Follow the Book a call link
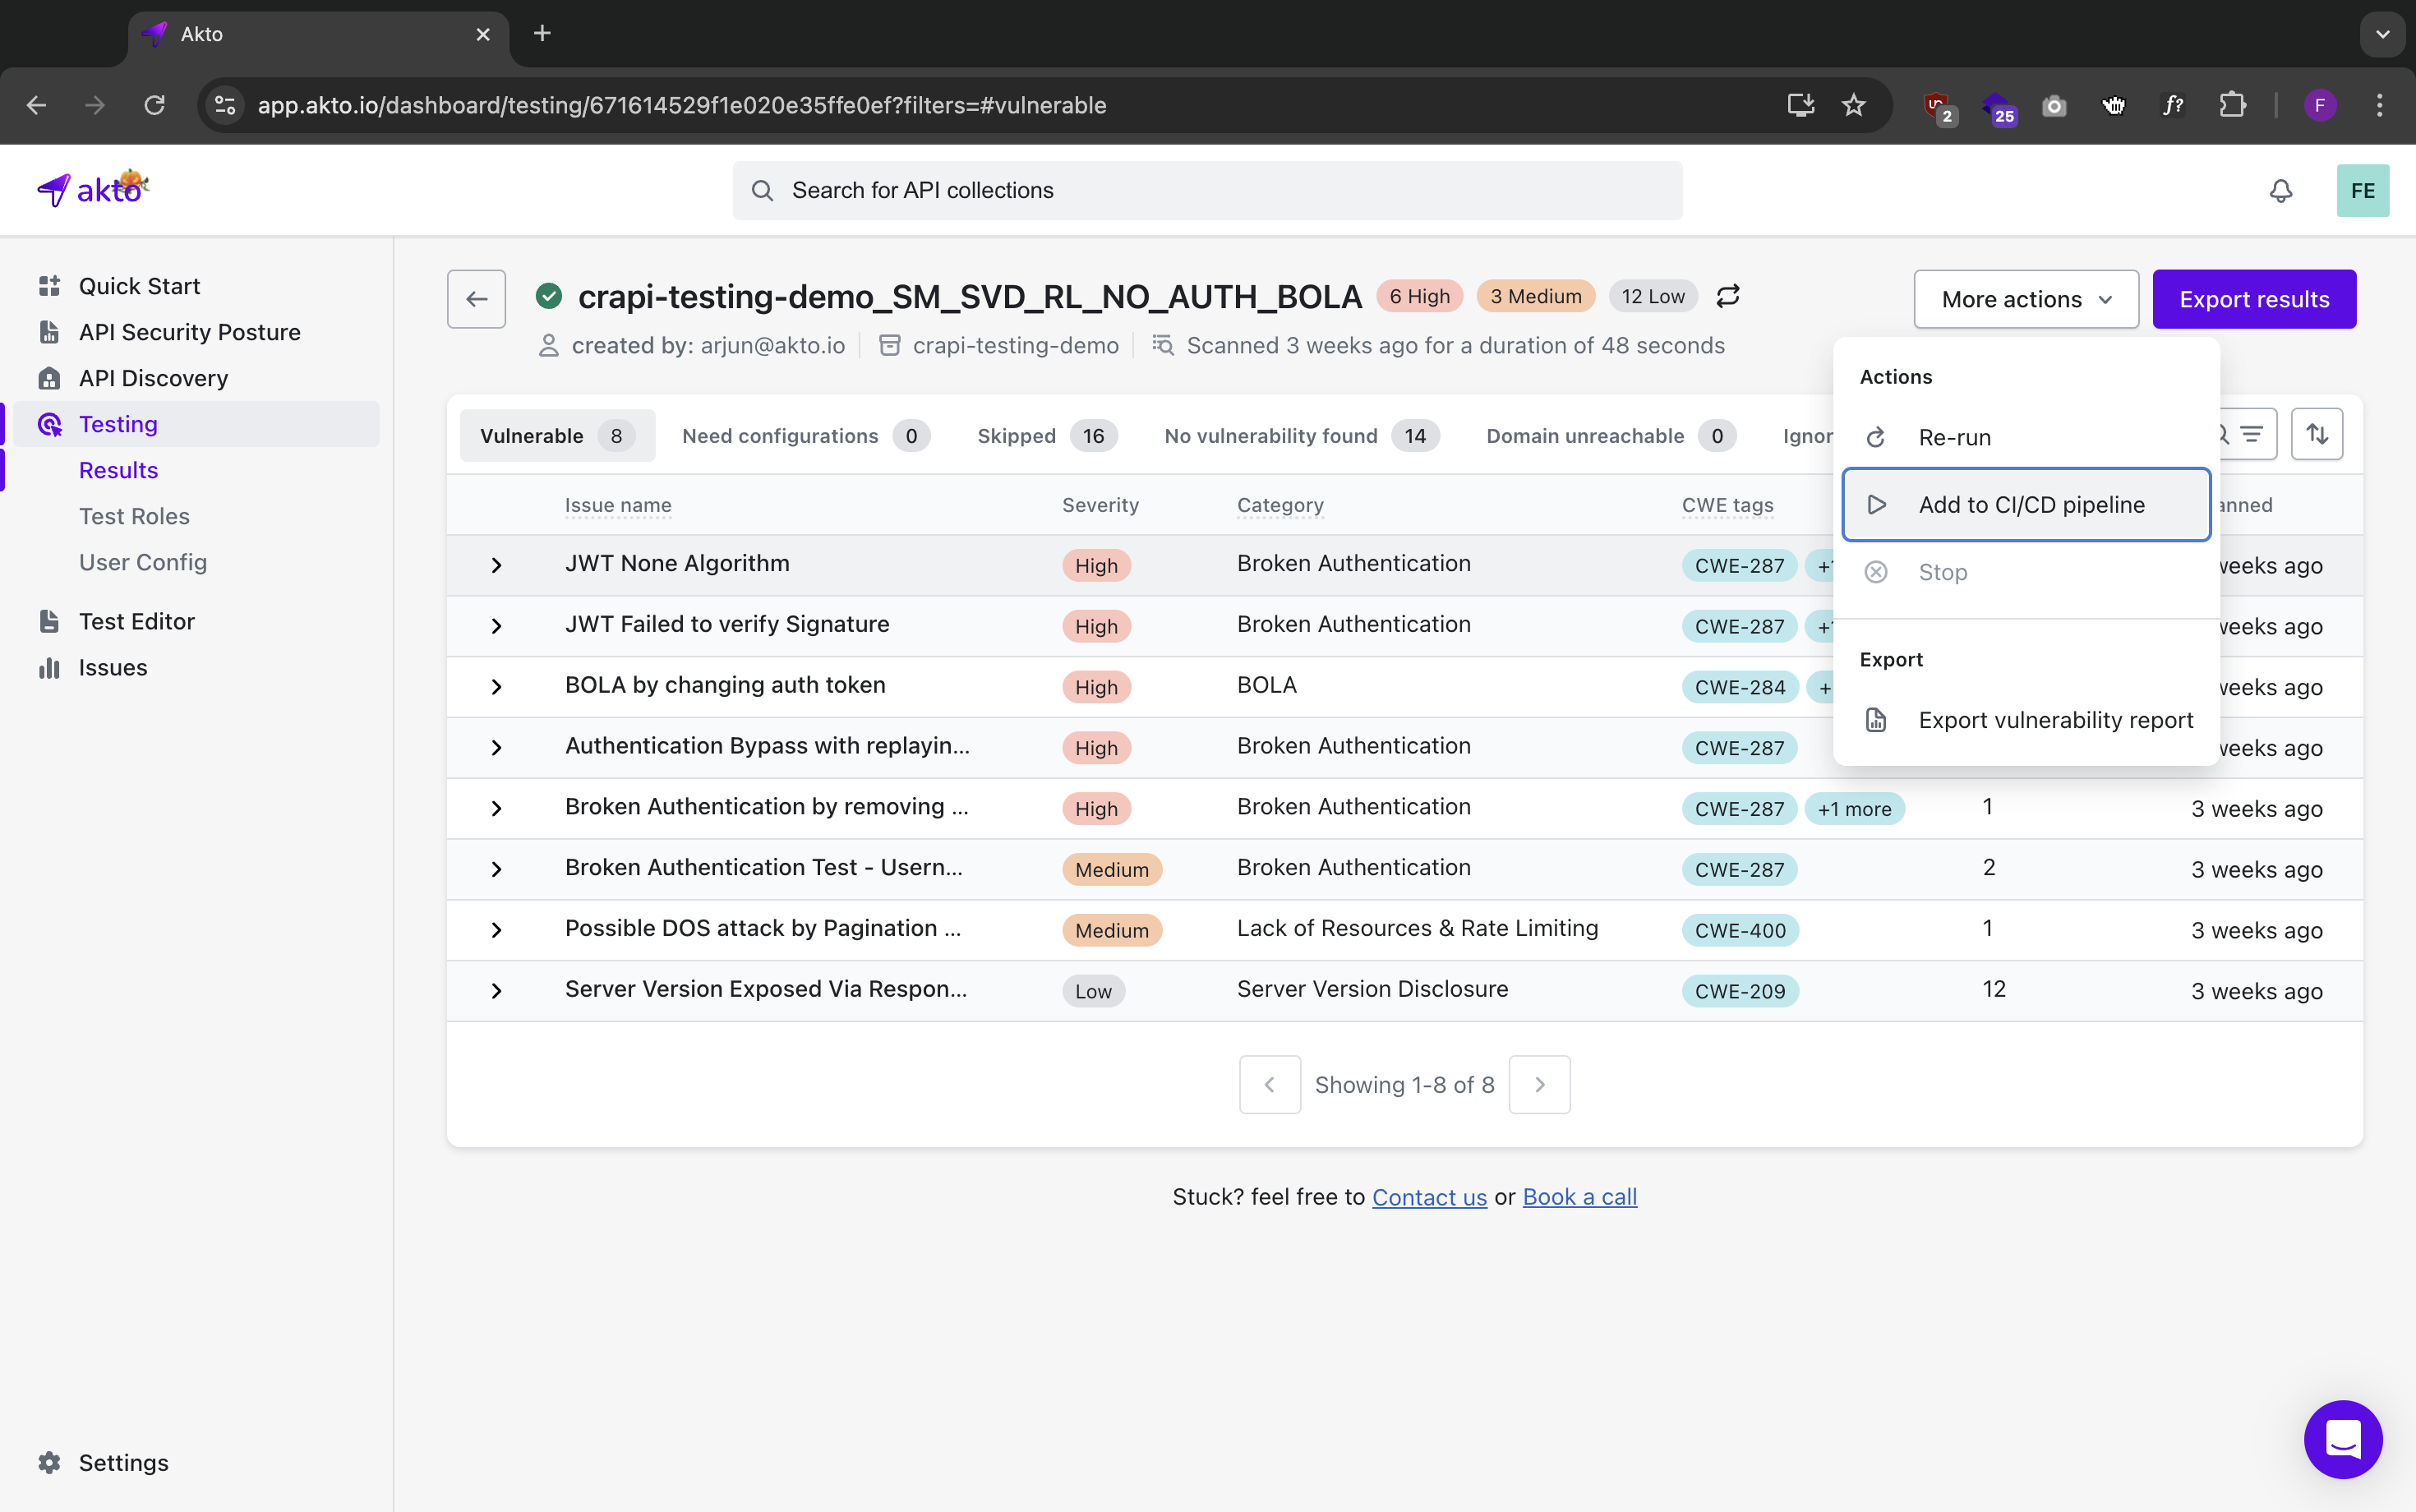This screenshot has width=2416, height=1512. (x=1579, y=1197)
